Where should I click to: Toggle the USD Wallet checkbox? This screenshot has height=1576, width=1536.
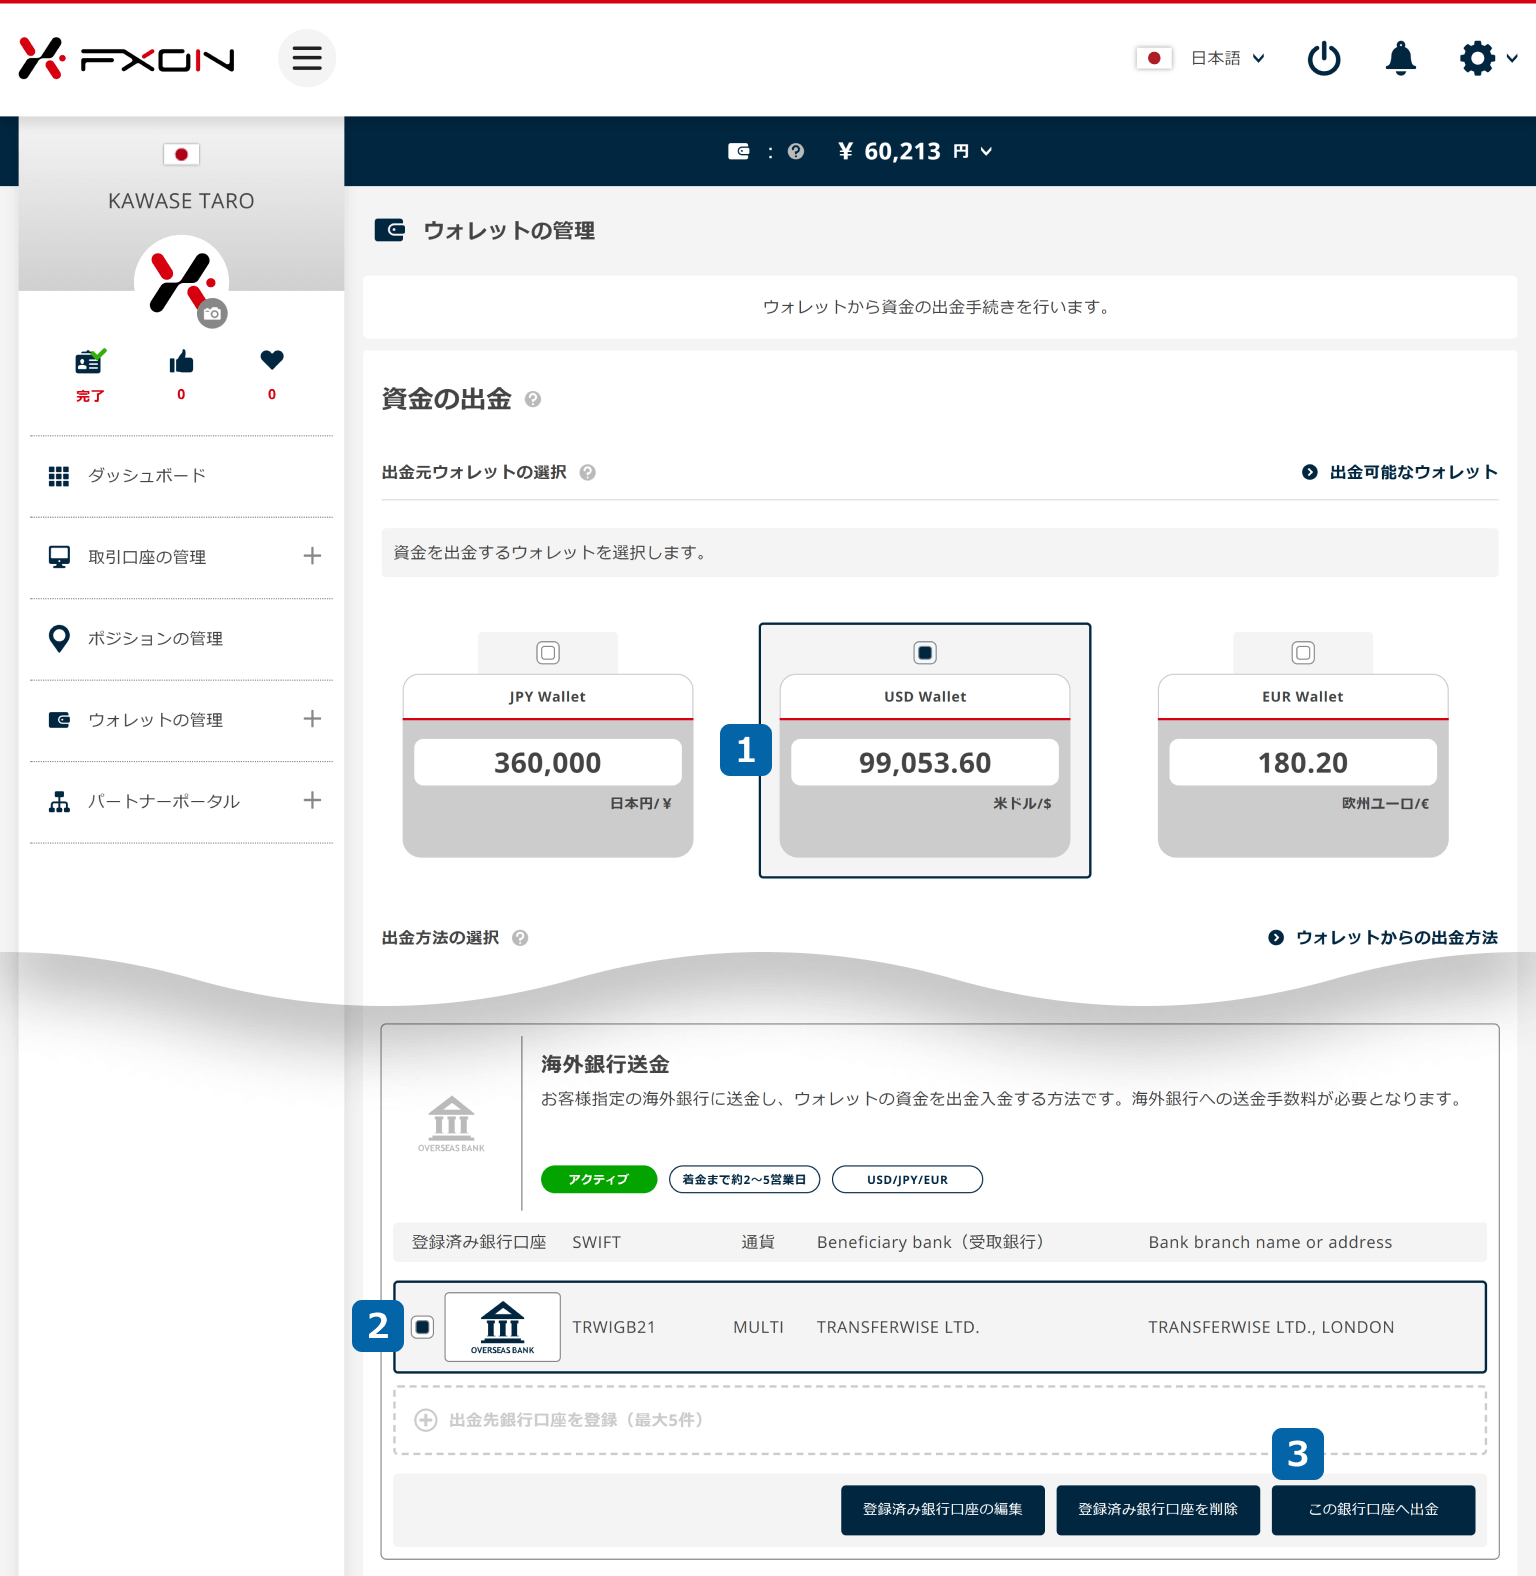pyautogui.click(x=925, y=653)
